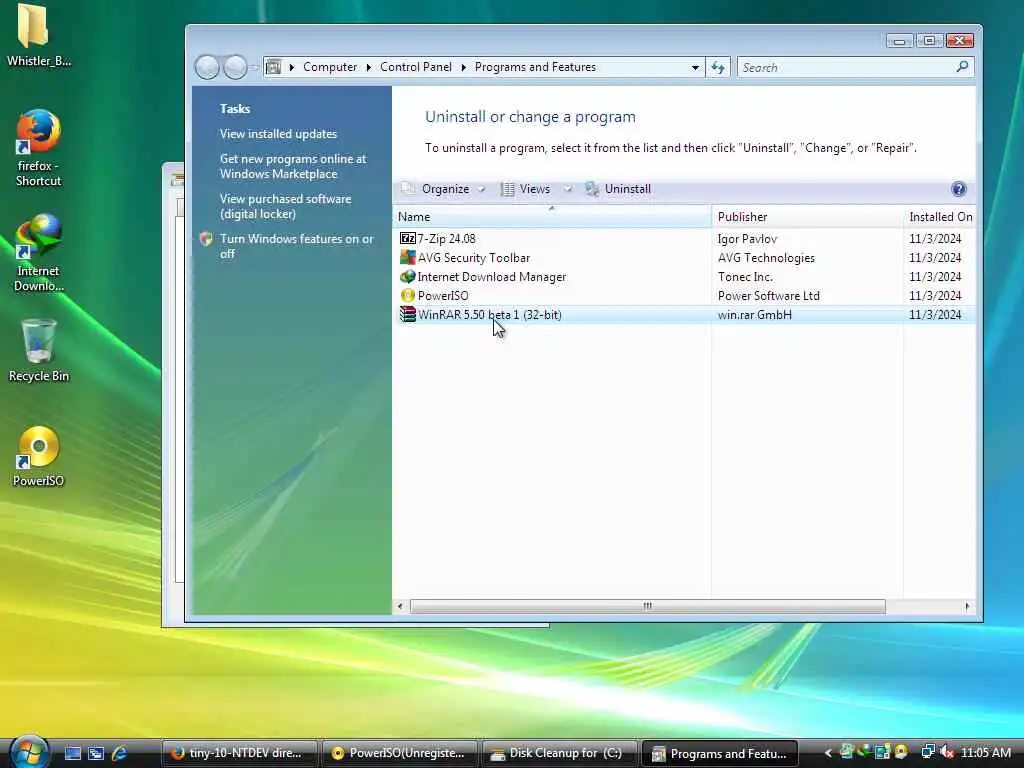Click the back navigation arrow button
Screen dimensions: 1024x768
(207, 67)
